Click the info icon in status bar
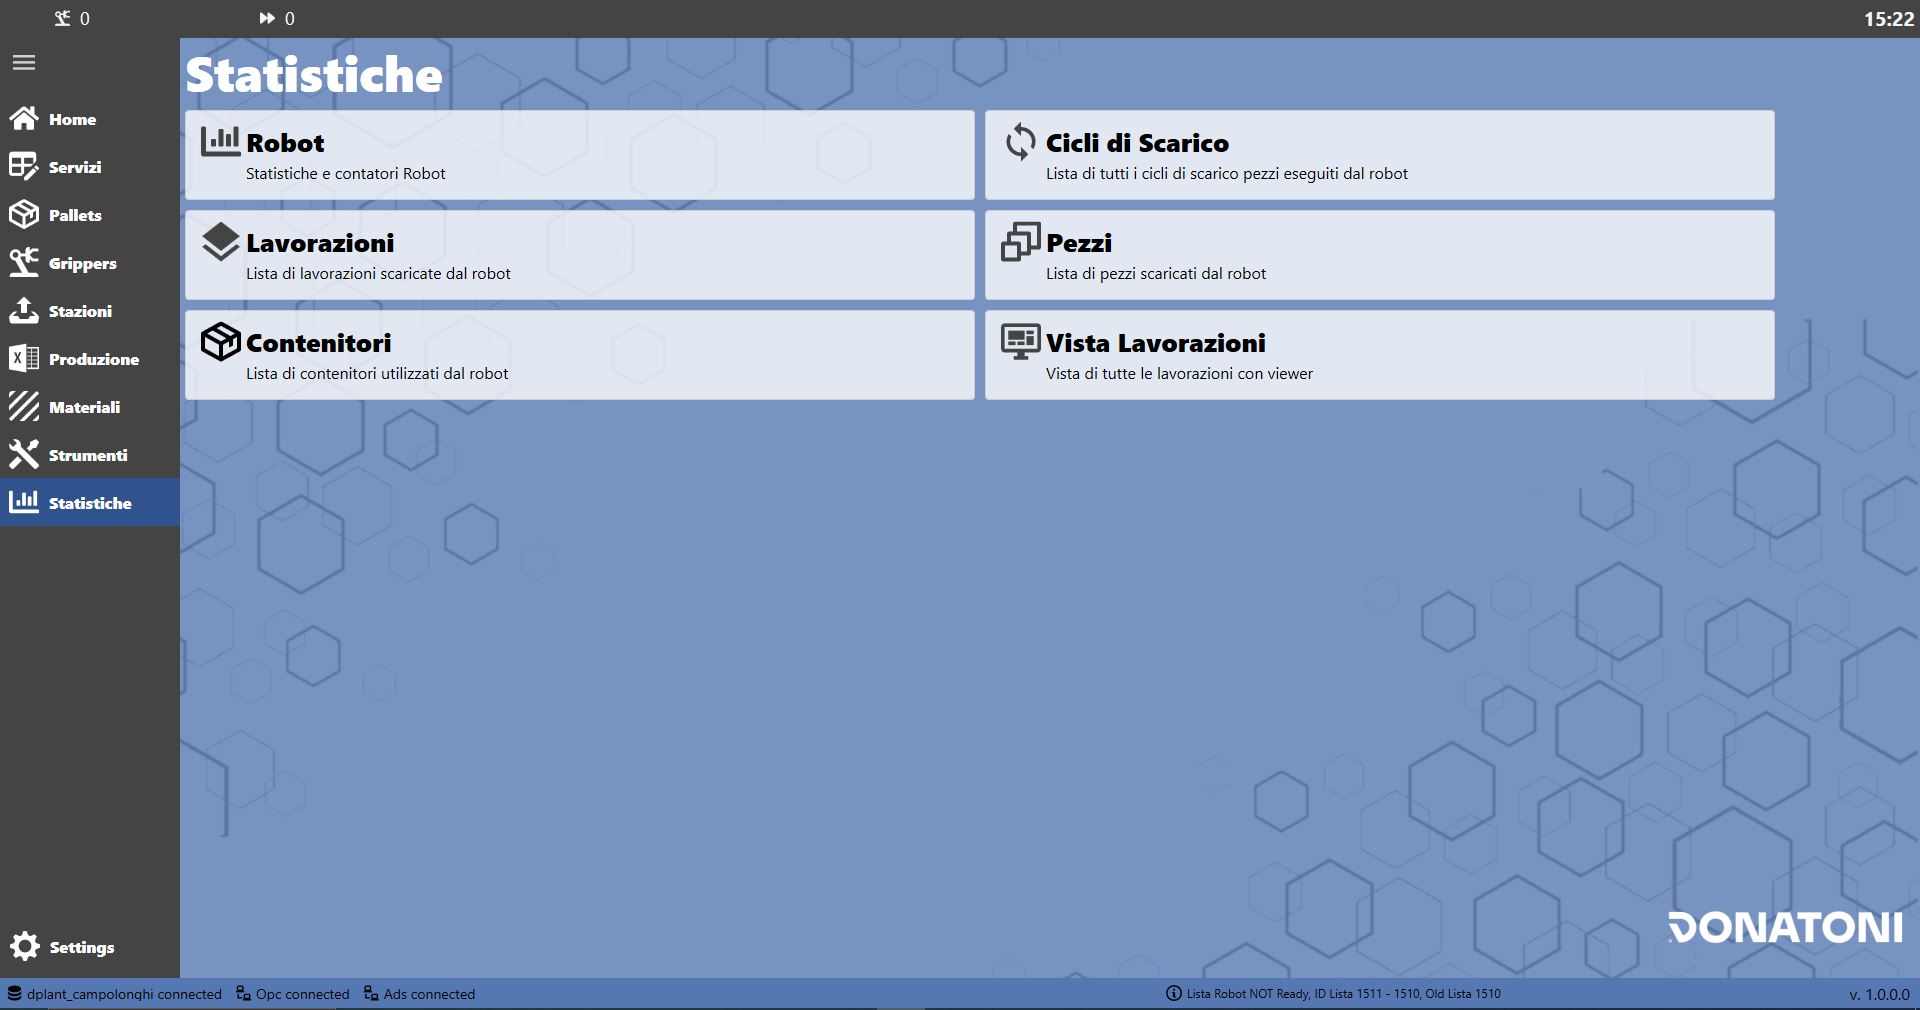 coord(1174,993)
